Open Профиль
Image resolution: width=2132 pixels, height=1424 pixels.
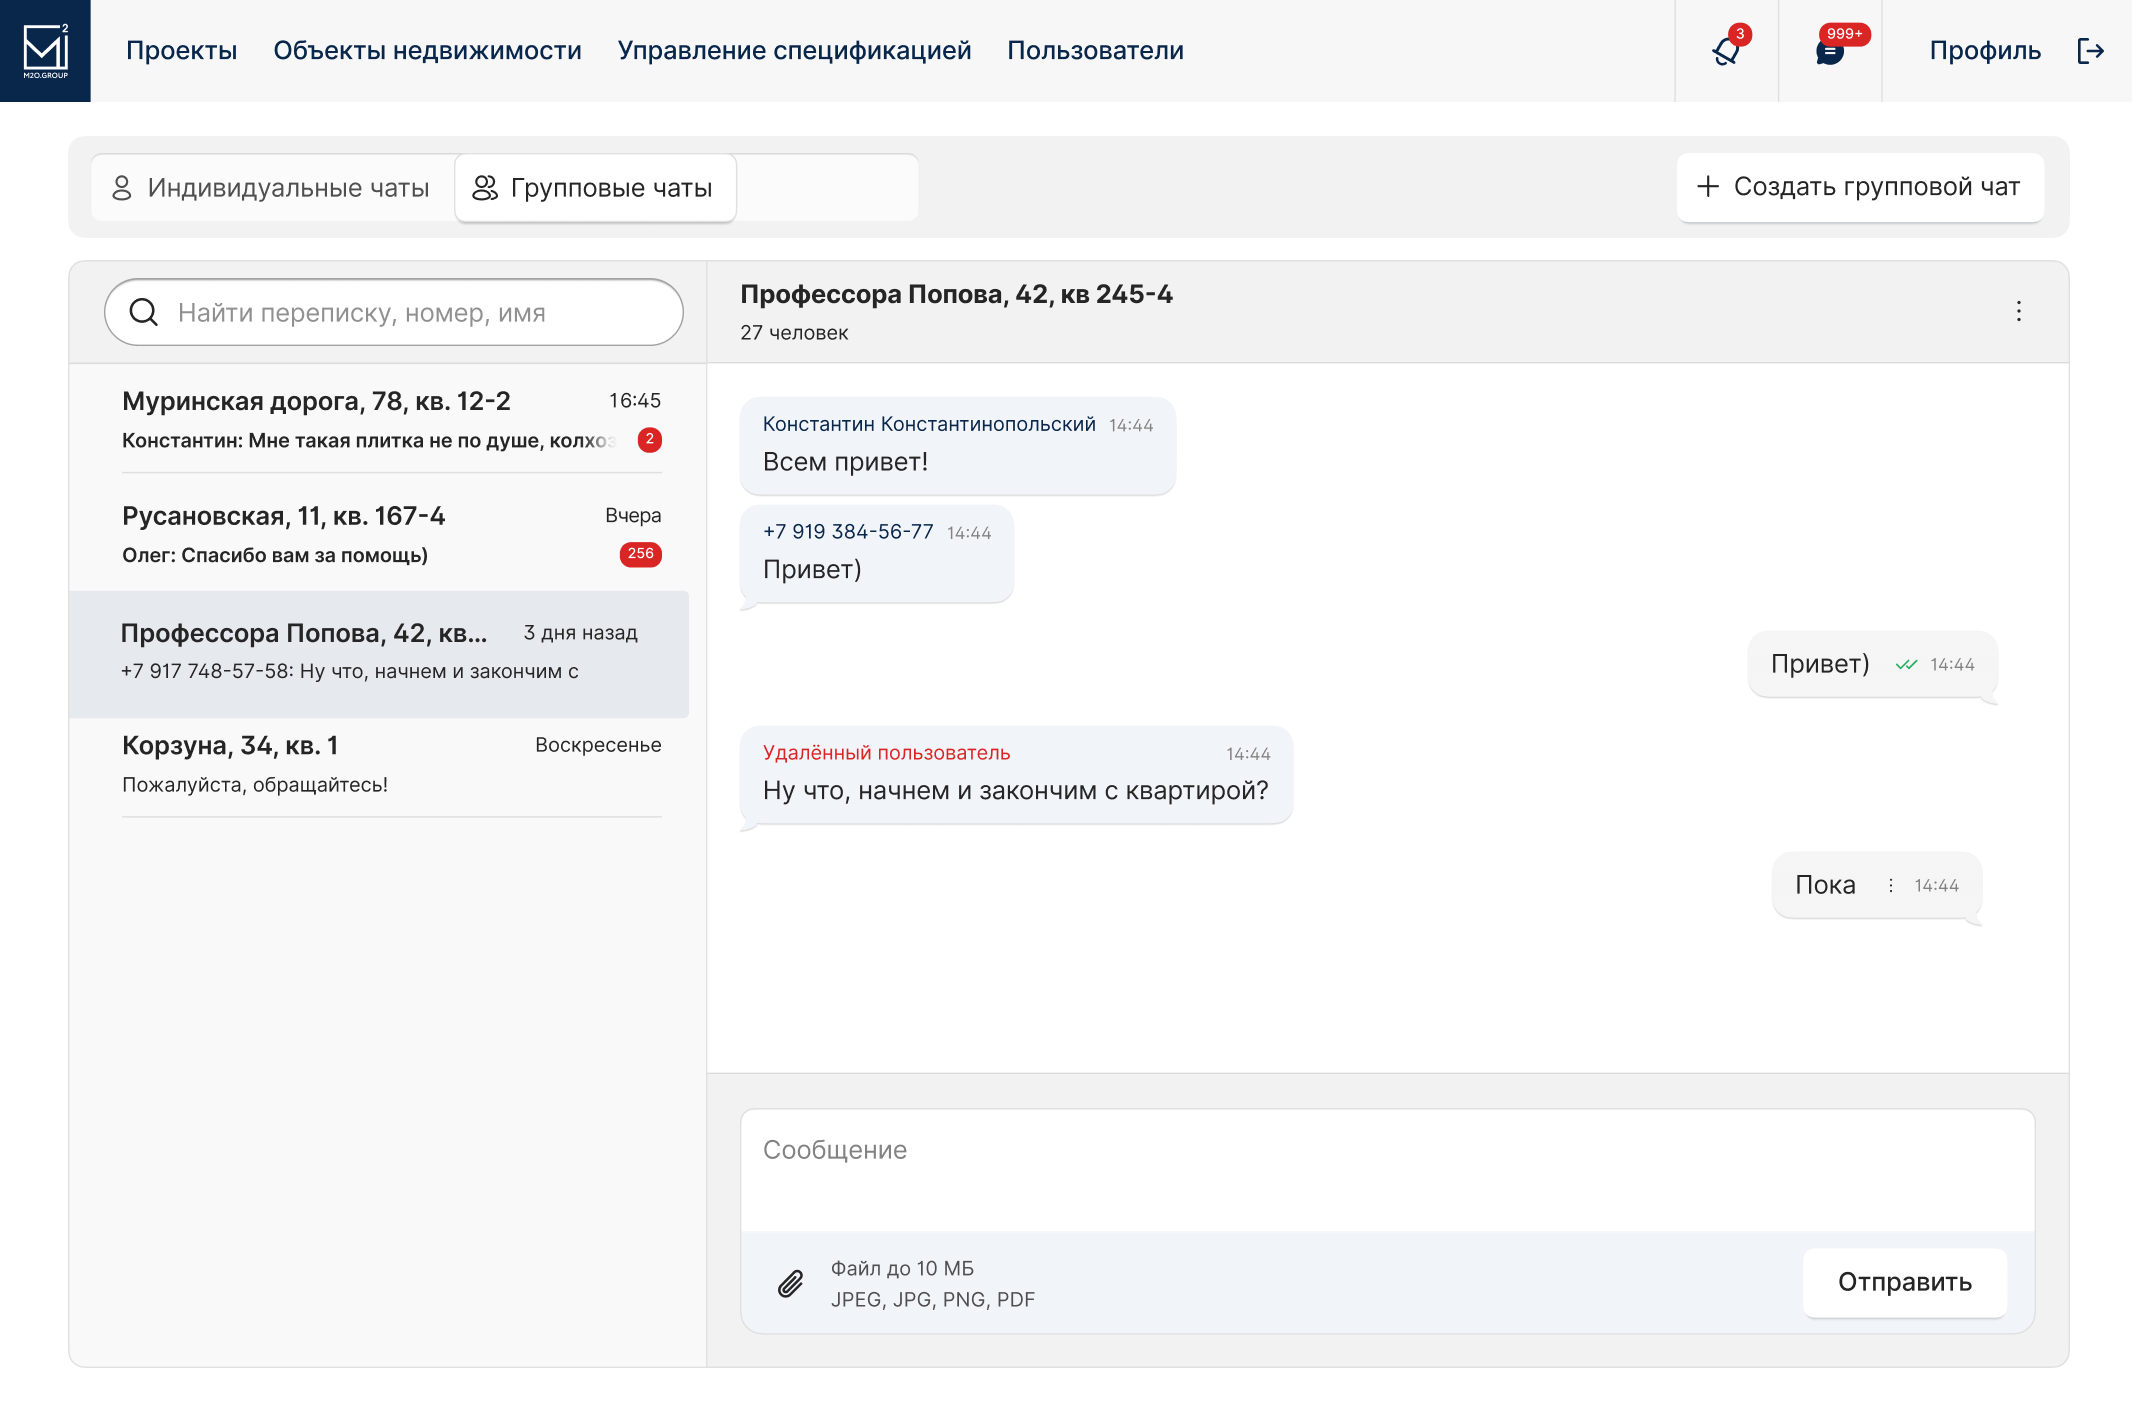(1986, 50)
